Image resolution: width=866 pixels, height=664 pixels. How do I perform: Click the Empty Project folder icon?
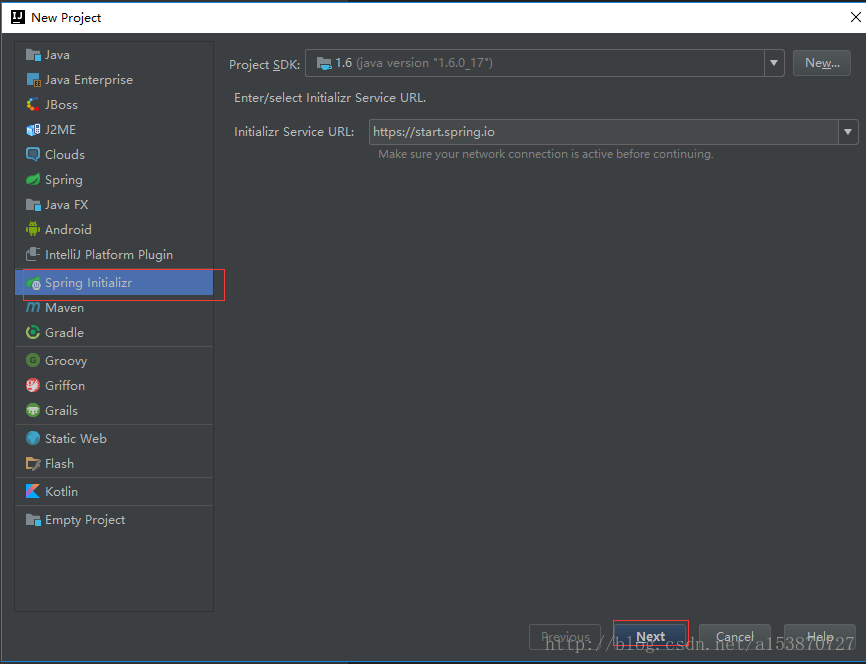point(33,519)
